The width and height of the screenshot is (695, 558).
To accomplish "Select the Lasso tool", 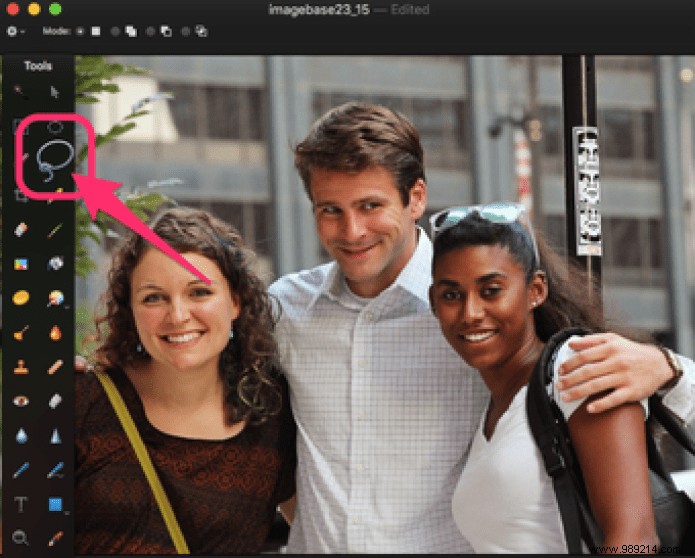I will coord(55,160).
